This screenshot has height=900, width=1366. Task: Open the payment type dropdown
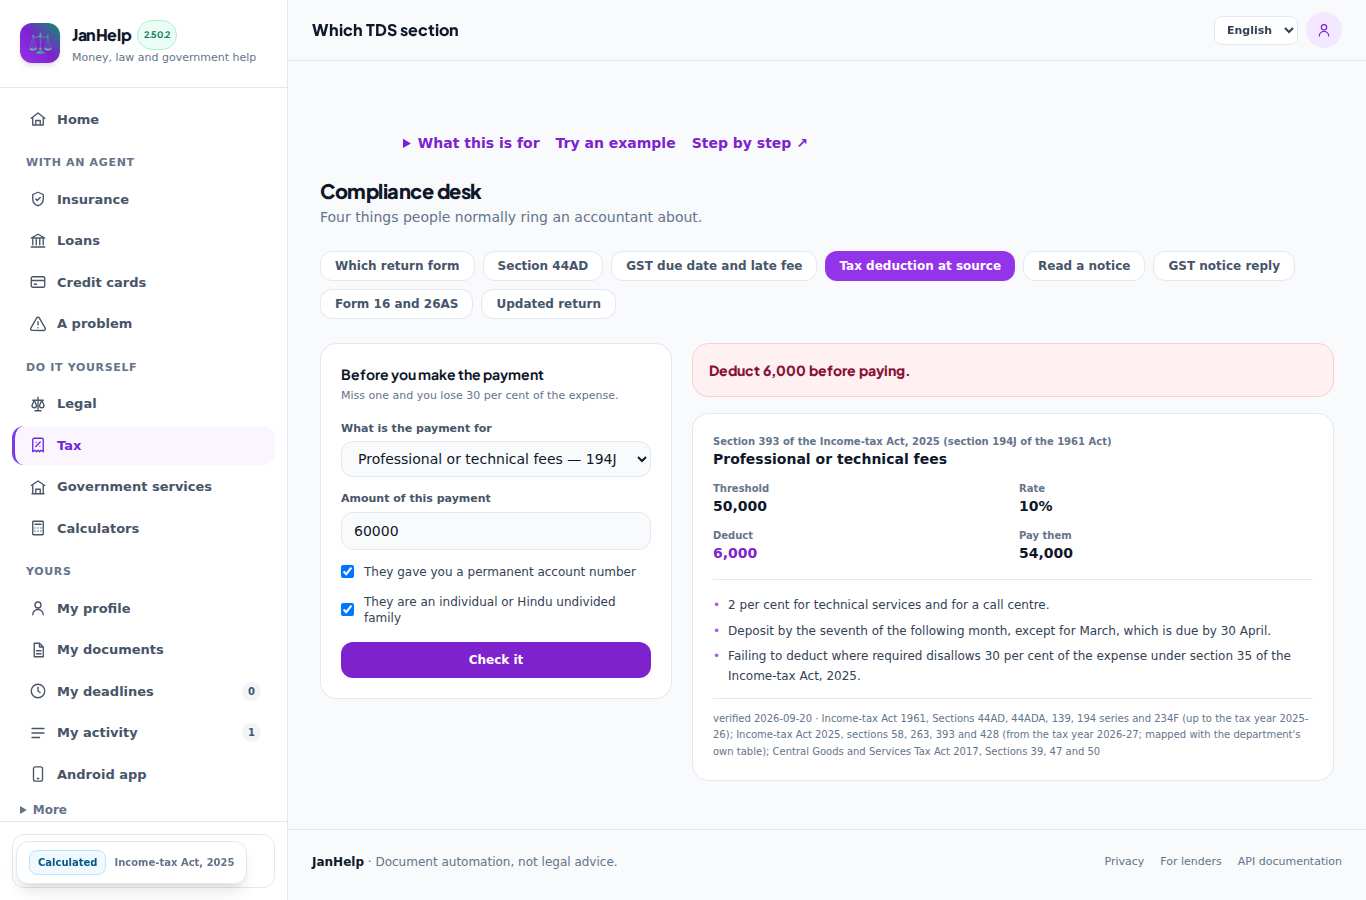(496, 459)
